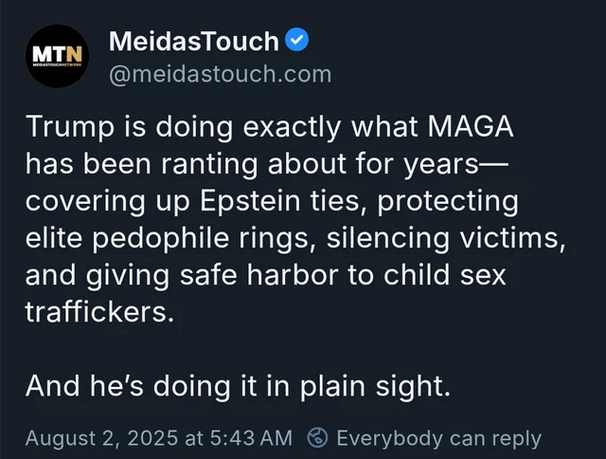Click the word "protecting" in the post
This screenshot has height=459, width=606.
(448, 202)
